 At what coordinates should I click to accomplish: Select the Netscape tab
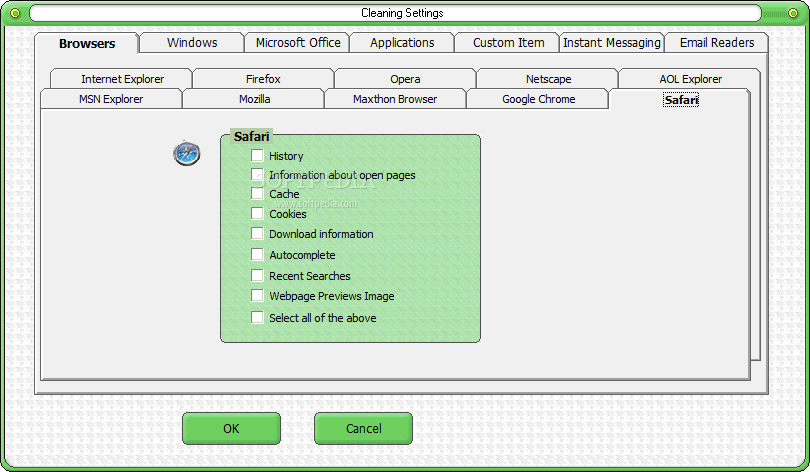548,79
